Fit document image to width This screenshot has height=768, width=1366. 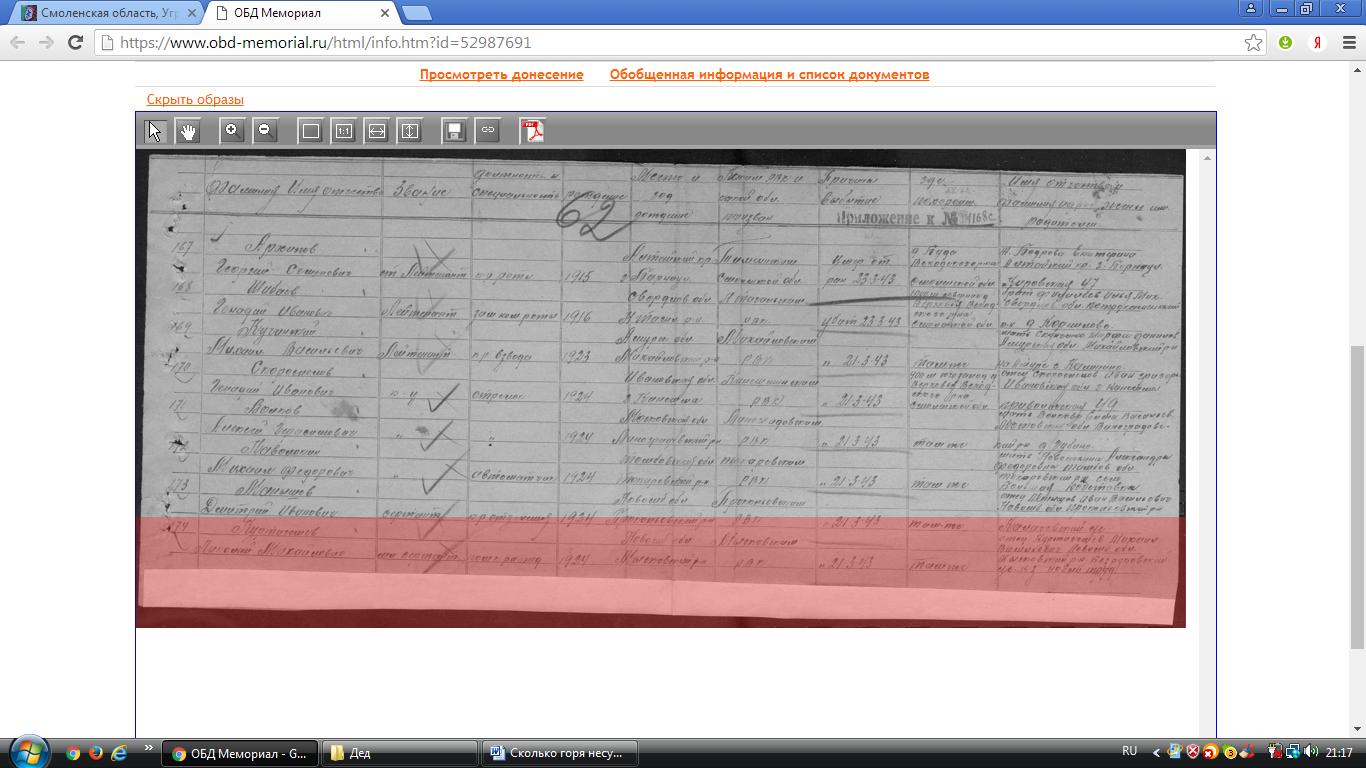(x=377, y=131)
